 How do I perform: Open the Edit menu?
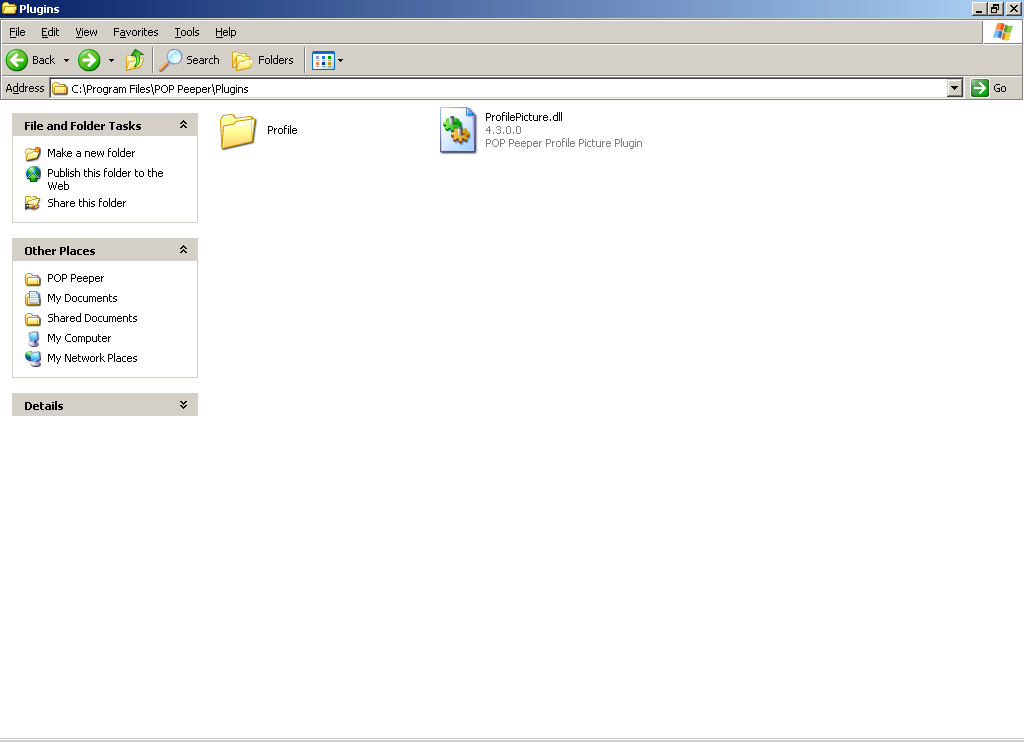click(x=50, y=32)
